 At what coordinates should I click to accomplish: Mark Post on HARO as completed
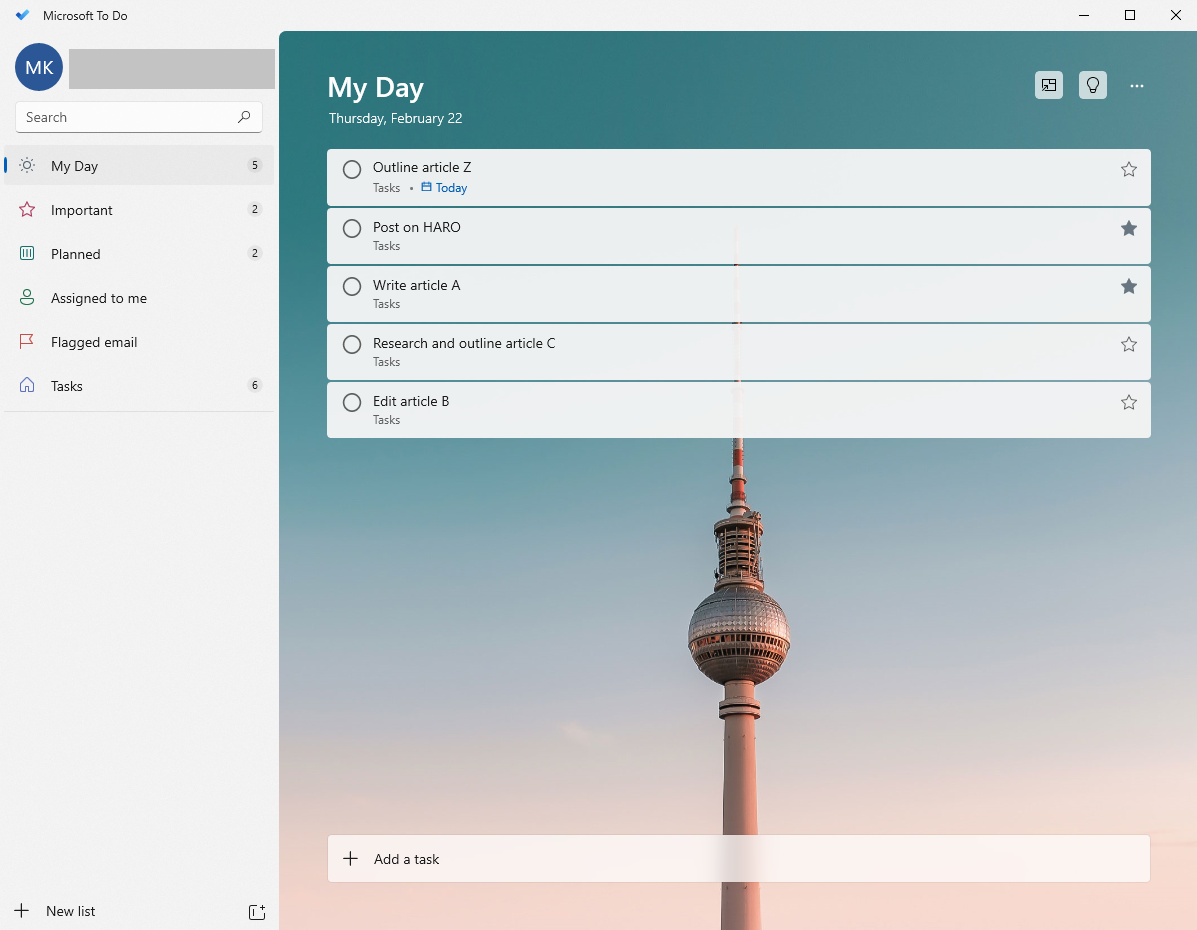coord(352,229)
